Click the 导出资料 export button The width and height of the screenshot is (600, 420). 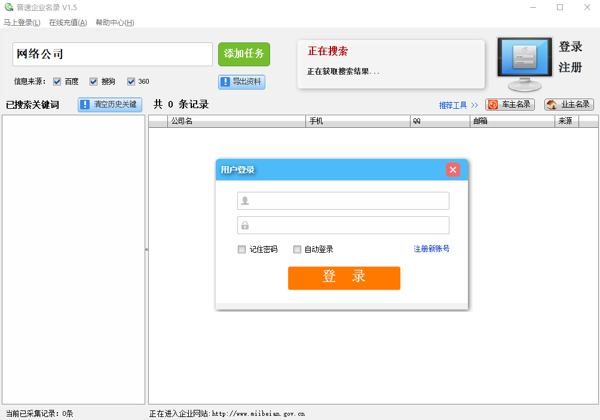pyautogui.click(x=241, y=82)
